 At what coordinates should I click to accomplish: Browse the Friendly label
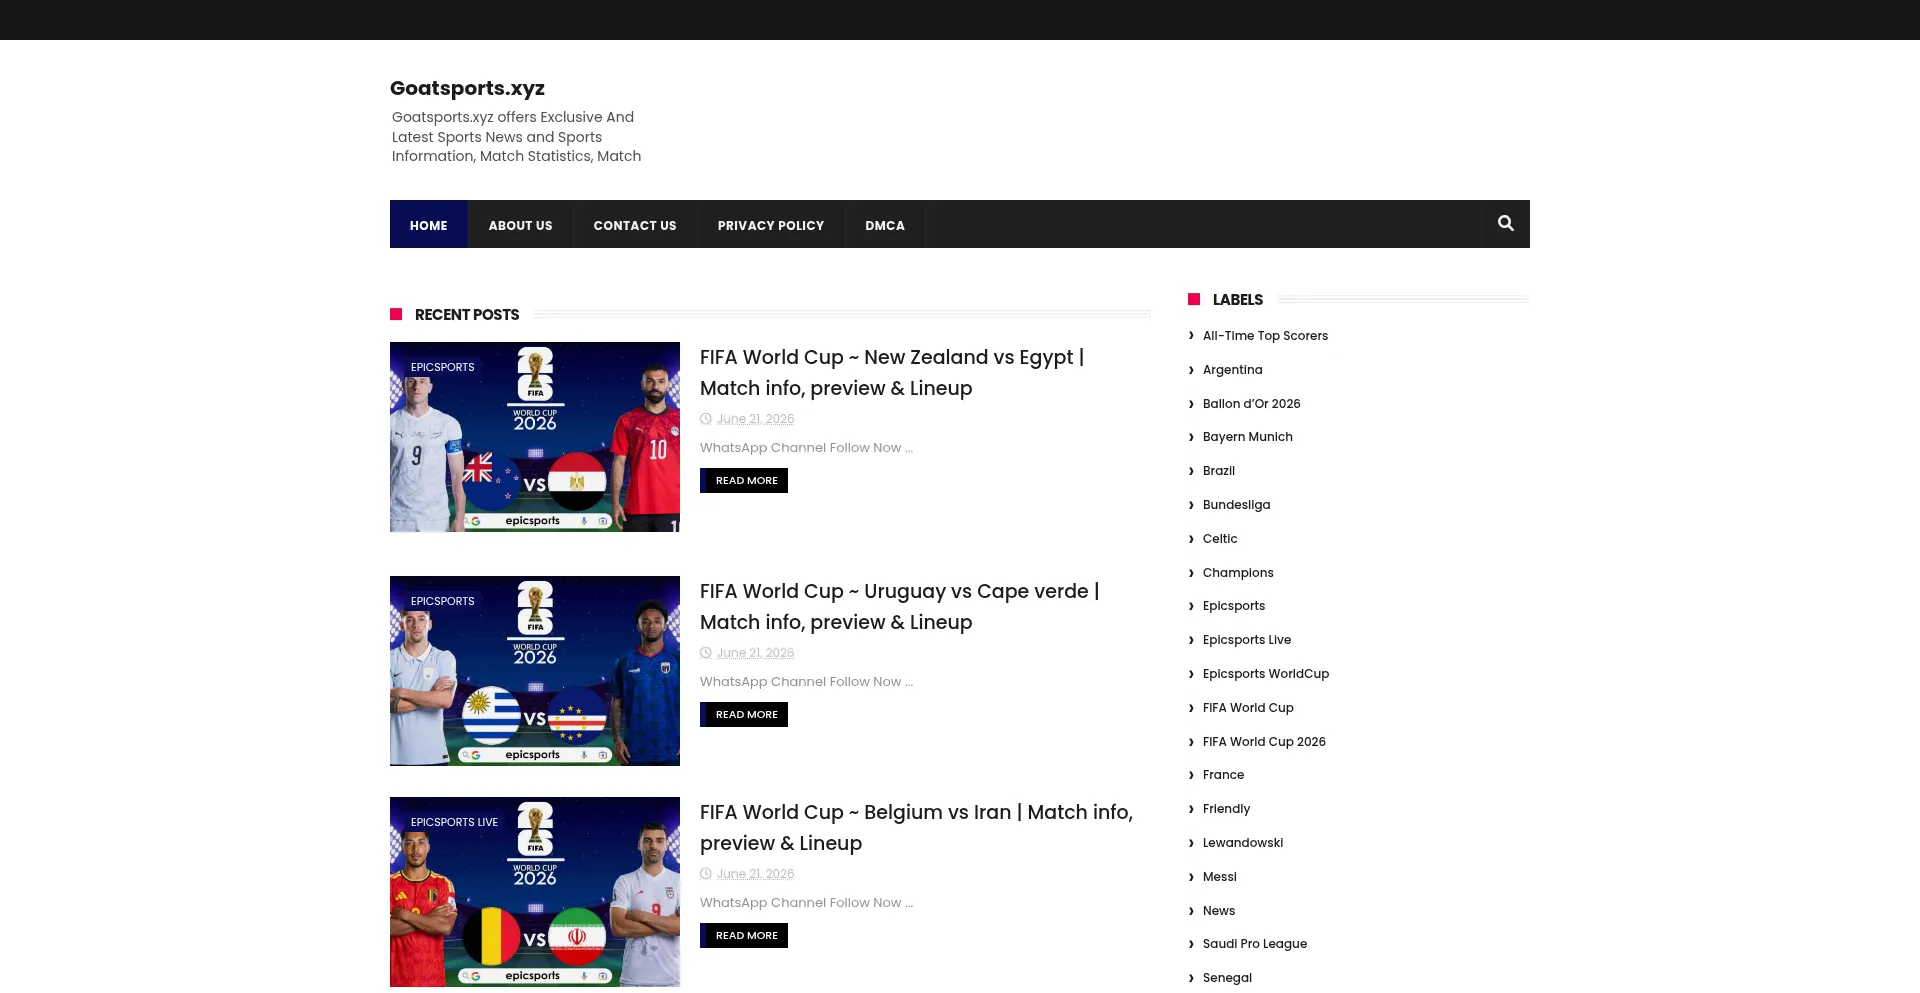[x=1226, y=809]
